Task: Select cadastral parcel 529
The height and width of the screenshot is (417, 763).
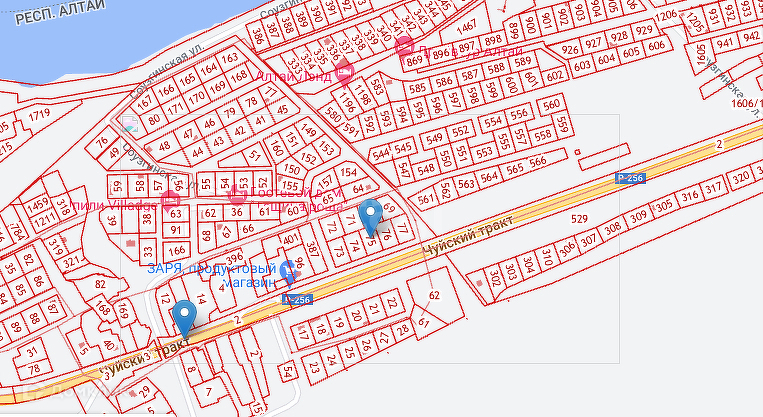Action: (579, 218)
